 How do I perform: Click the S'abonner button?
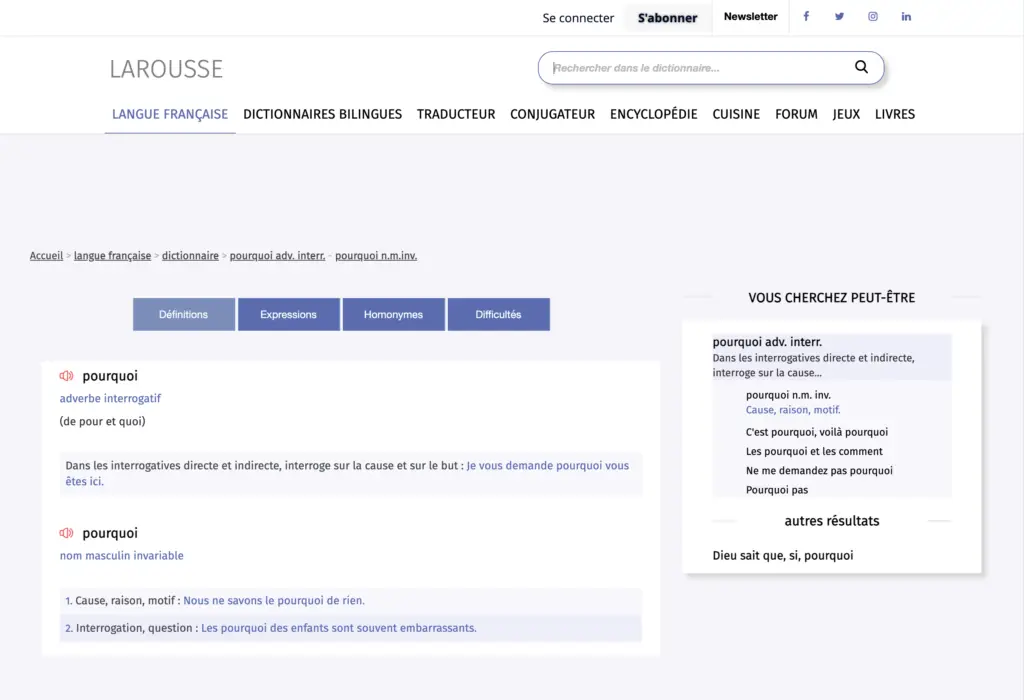(667, 17)
